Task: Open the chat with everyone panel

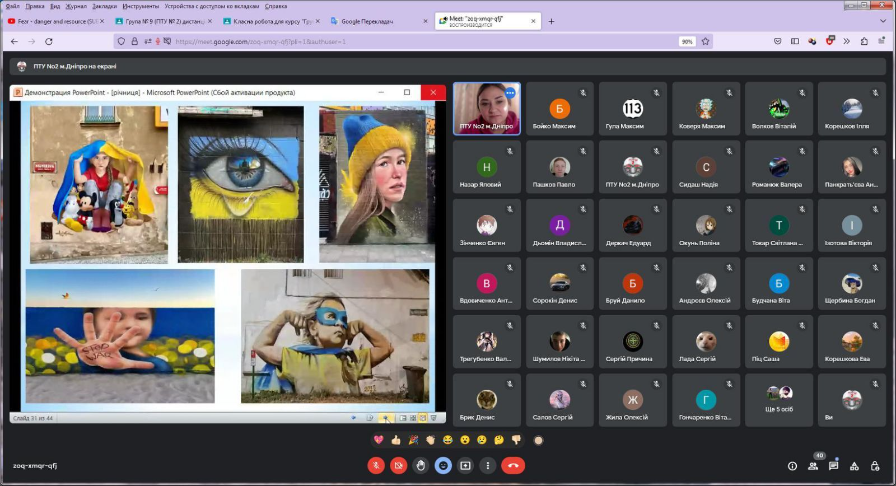Action: 833,466
